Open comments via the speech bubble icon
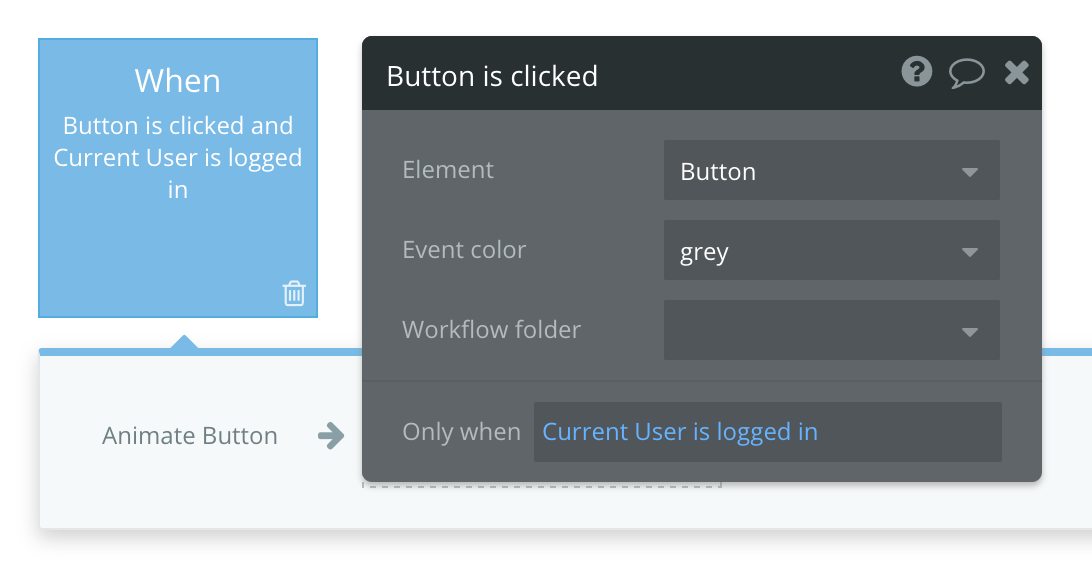The height and width of the screenshot is (566, 1092). click(x=966, y=73)
